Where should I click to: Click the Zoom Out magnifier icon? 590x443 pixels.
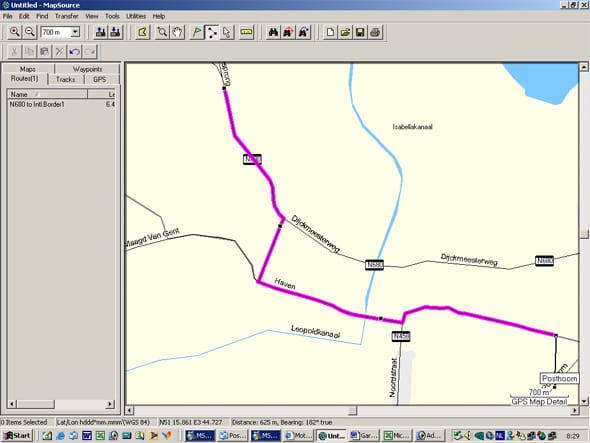pos(30,32)
